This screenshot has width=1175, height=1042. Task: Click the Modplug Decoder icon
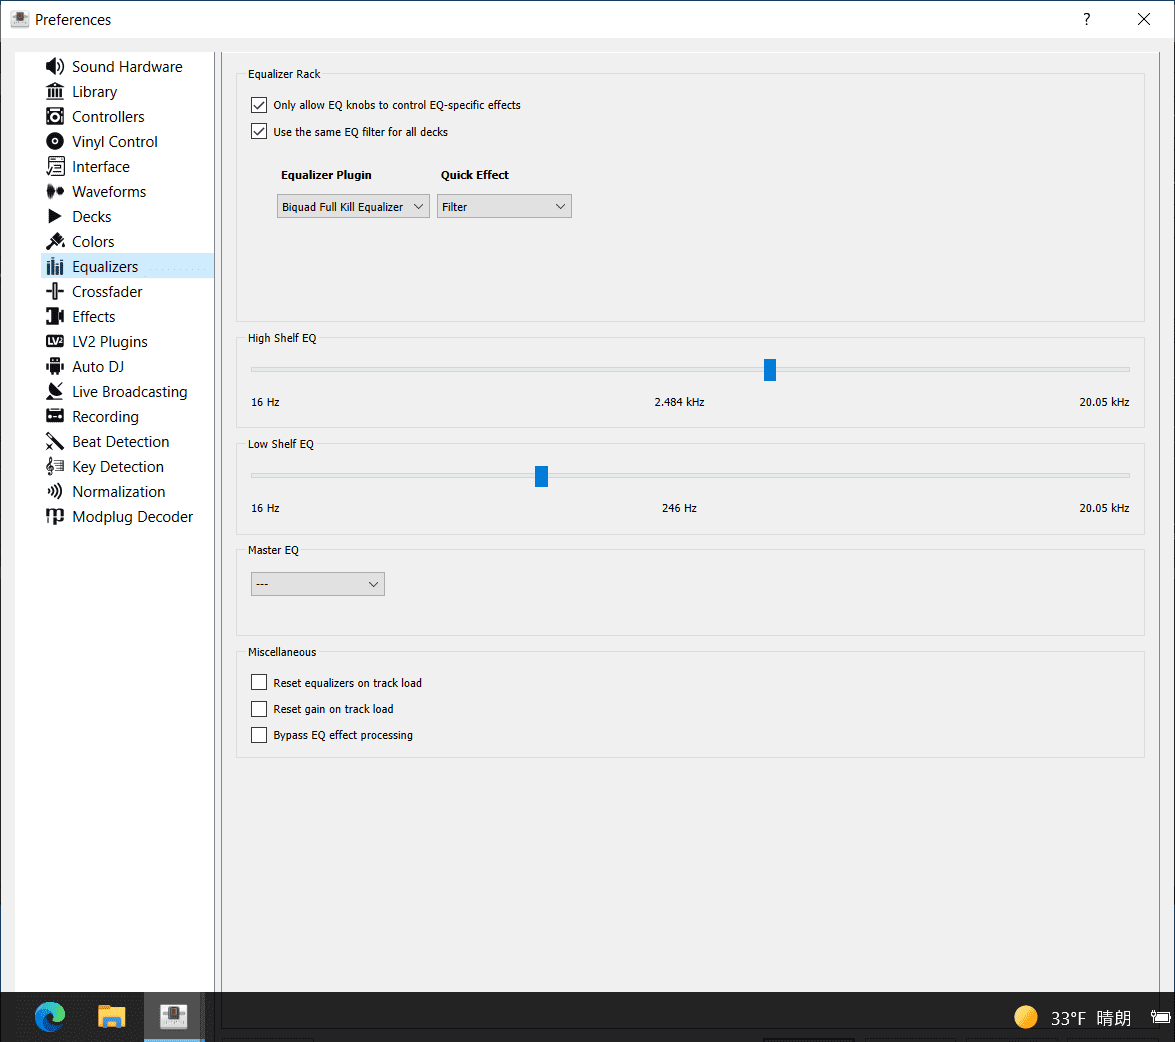(x=55, y=516)
